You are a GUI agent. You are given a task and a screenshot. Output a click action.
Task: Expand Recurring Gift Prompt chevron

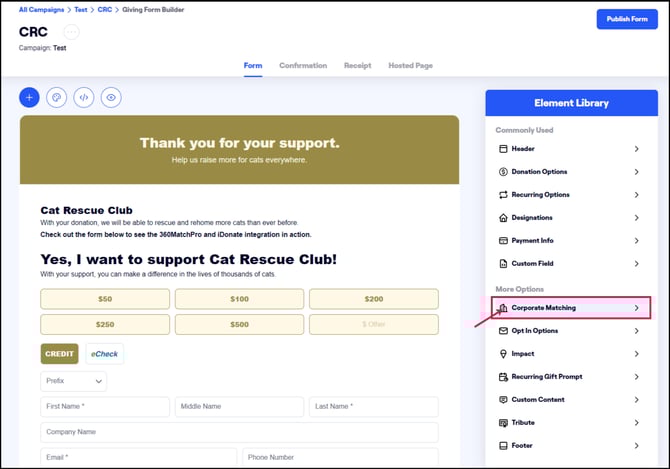coord(636,377)
